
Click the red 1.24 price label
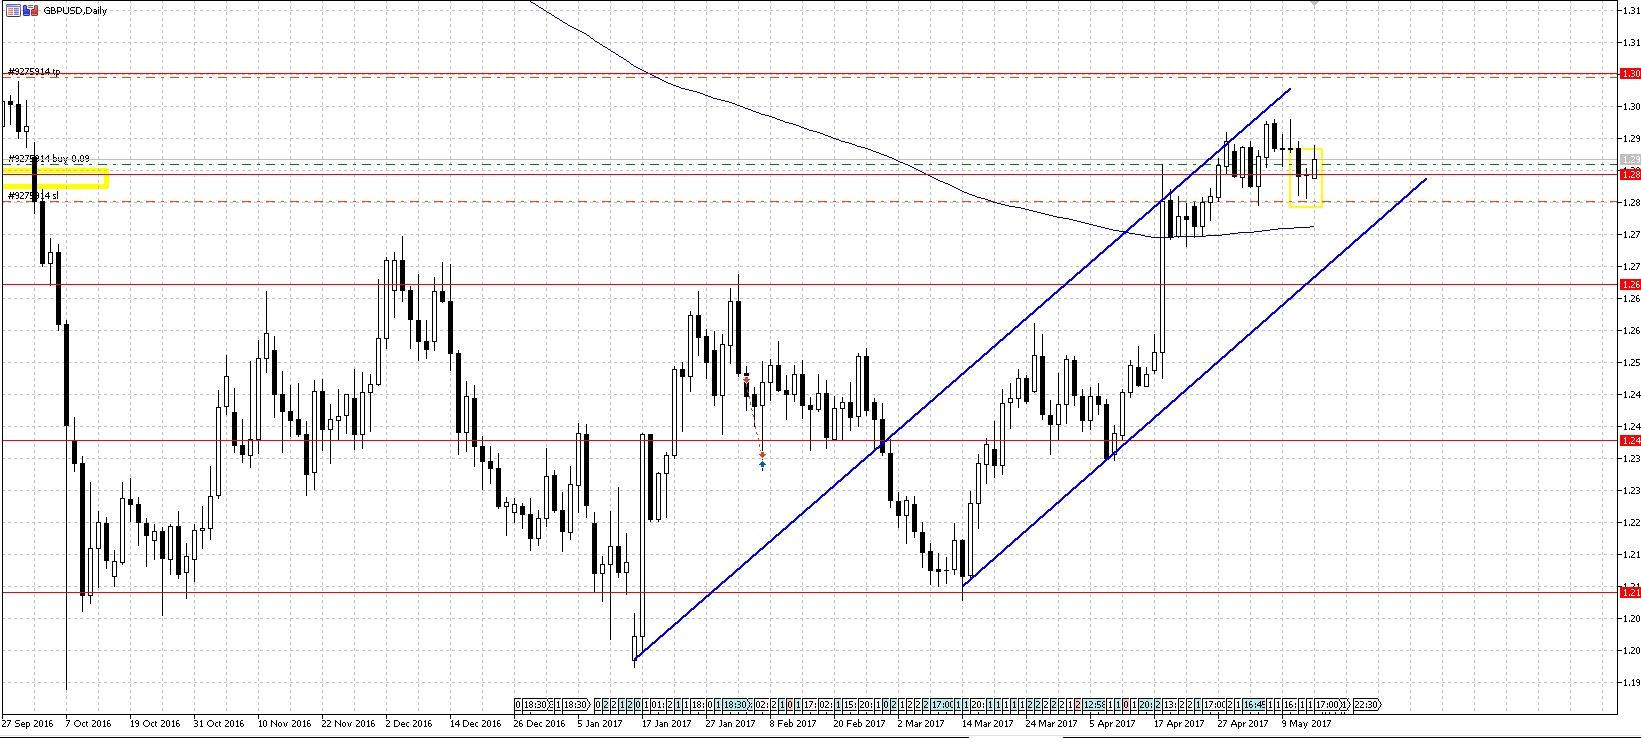(1630, 441)
